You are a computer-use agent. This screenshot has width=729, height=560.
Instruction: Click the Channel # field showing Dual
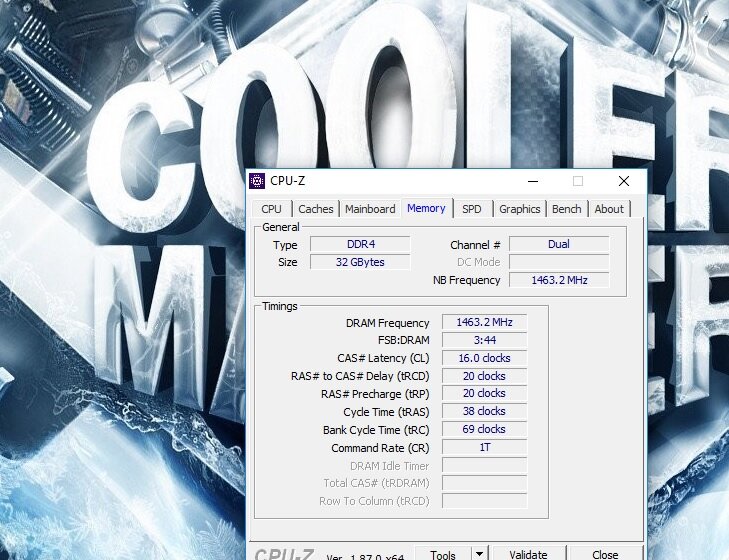click(559, 244)
